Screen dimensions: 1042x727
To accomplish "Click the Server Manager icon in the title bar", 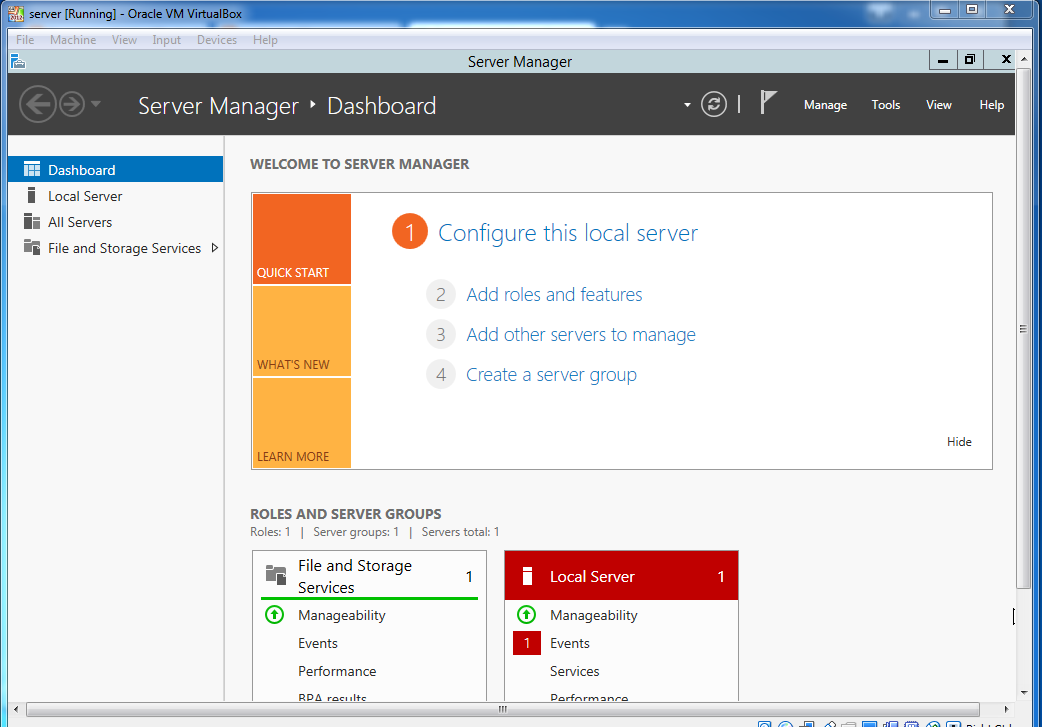I will [x=17, y=60].
